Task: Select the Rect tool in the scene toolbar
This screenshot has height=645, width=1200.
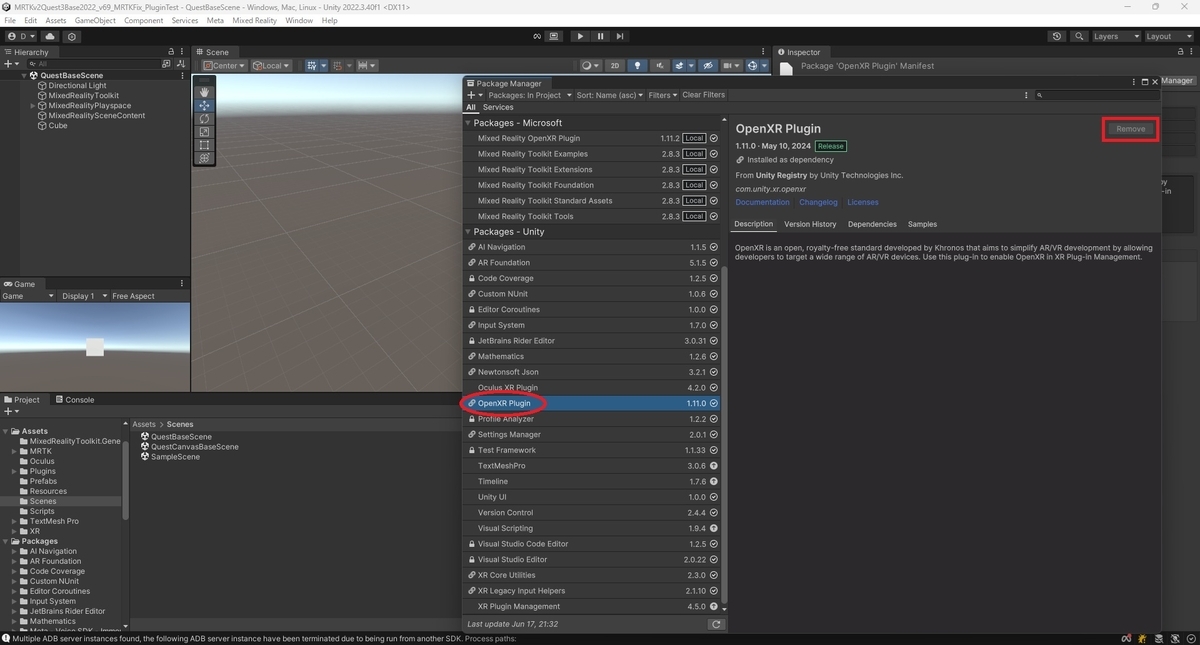Action: coord(204,146)
